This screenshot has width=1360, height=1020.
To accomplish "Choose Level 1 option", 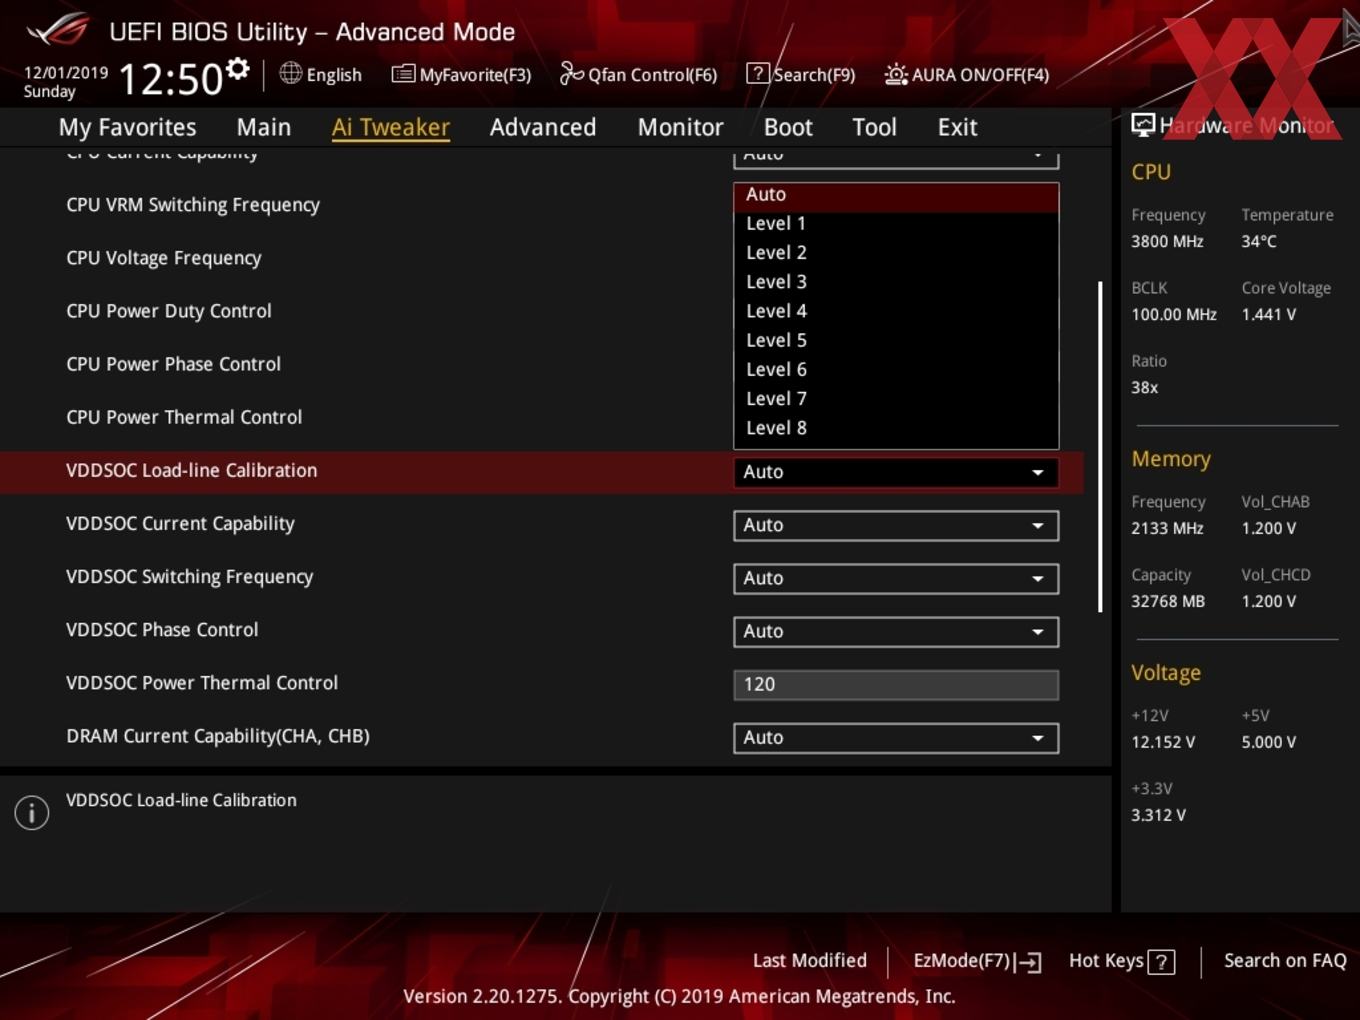I will click(x=896, y=224).
